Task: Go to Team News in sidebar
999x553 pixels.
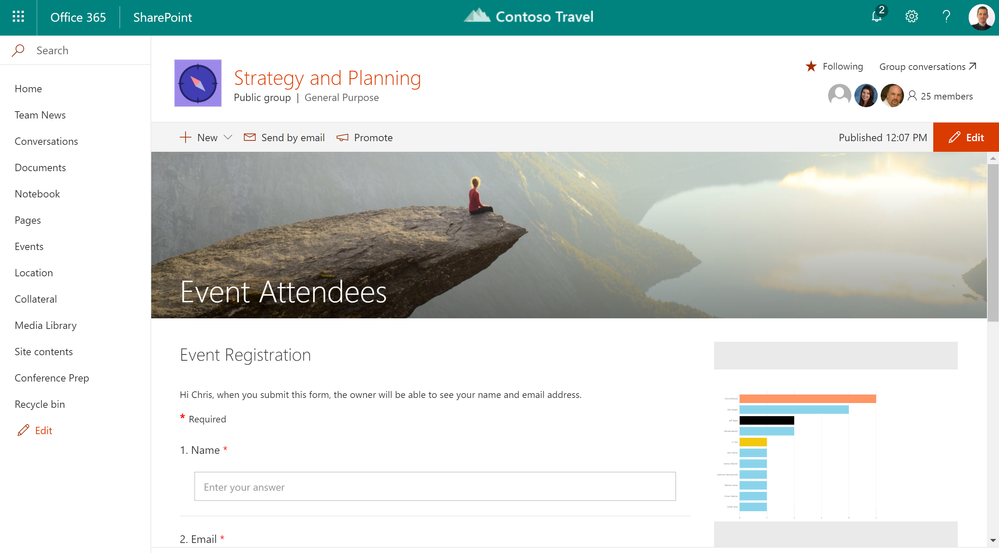Action: point(40,115)
